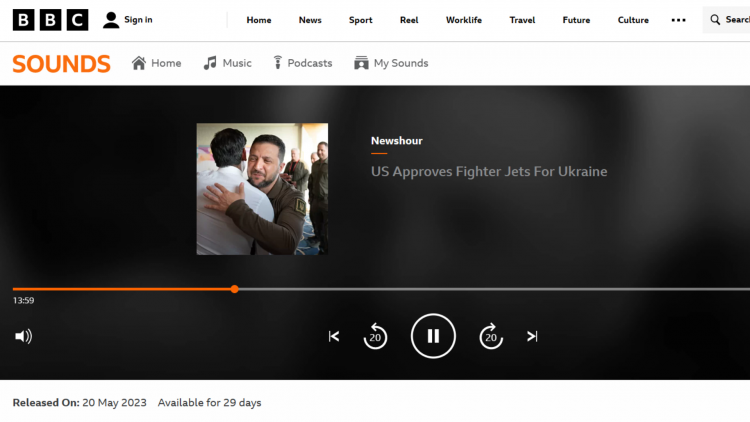The width and height of the screenshot is (750, 422).
Task: Go to BBC Home menu item
Action: (x=259, y=20)
